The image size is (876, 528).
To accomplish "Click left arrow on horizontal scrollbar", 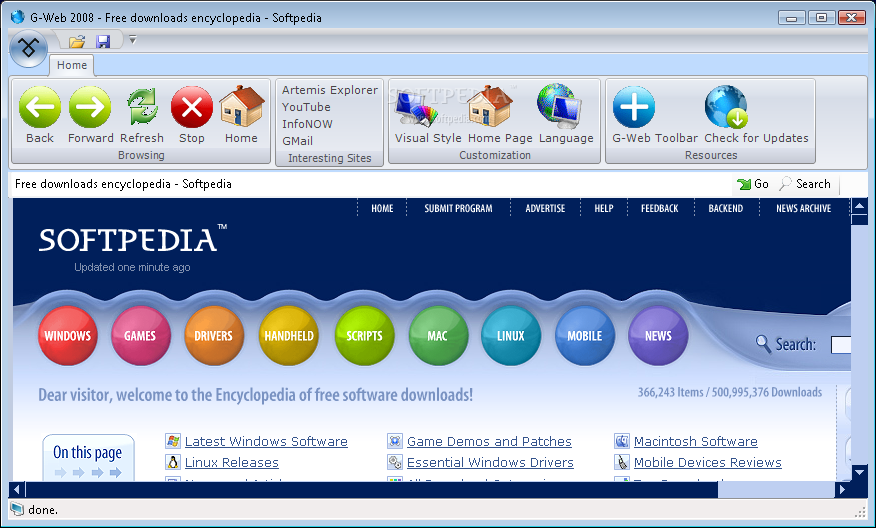I will (17, 490).
